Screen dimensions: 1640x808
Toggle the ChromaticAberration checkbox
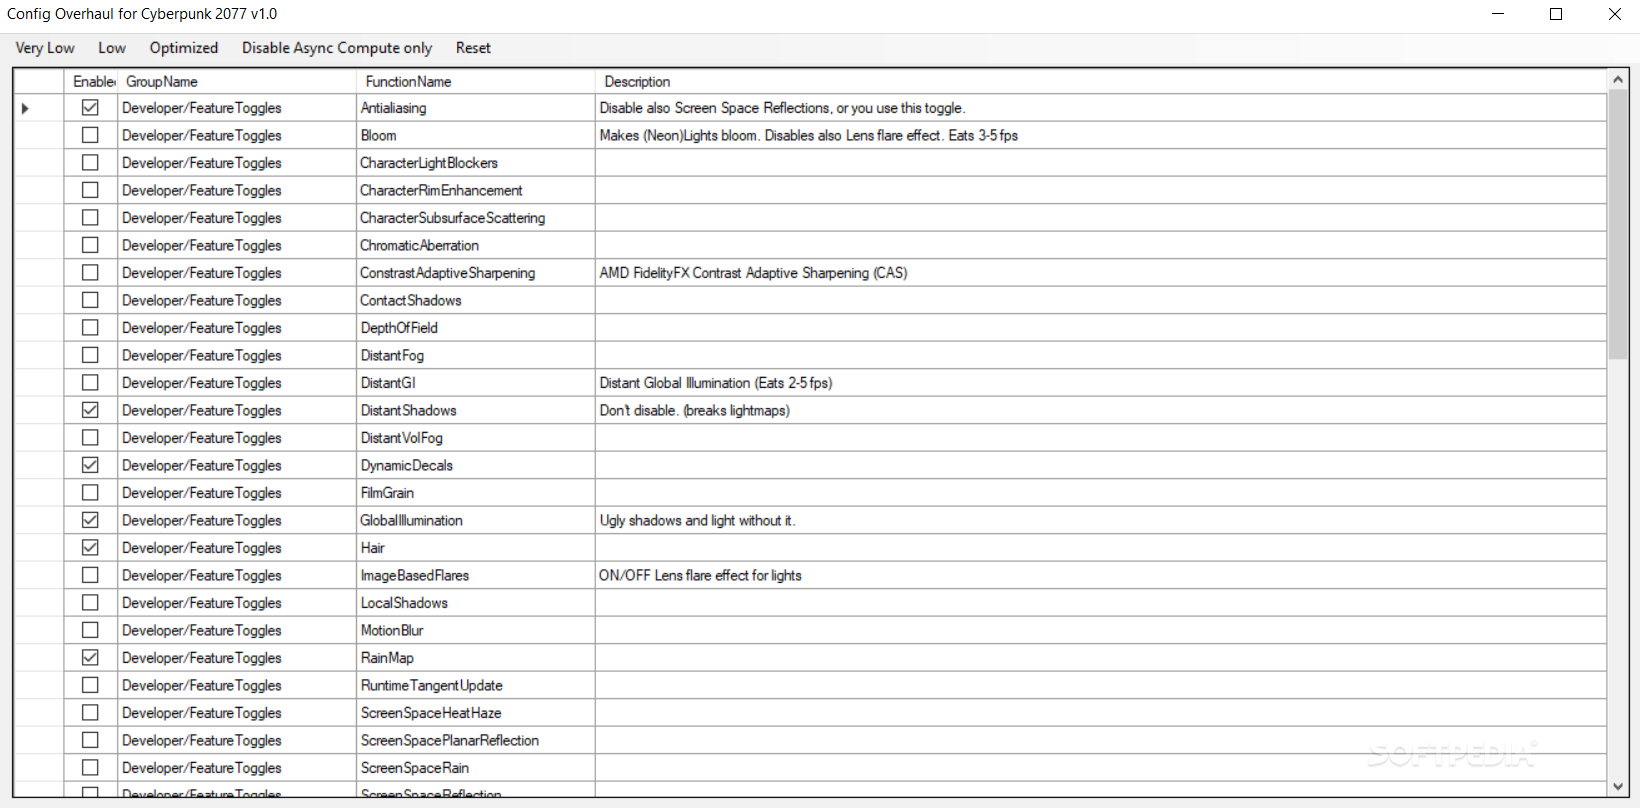tap(90, 245)
